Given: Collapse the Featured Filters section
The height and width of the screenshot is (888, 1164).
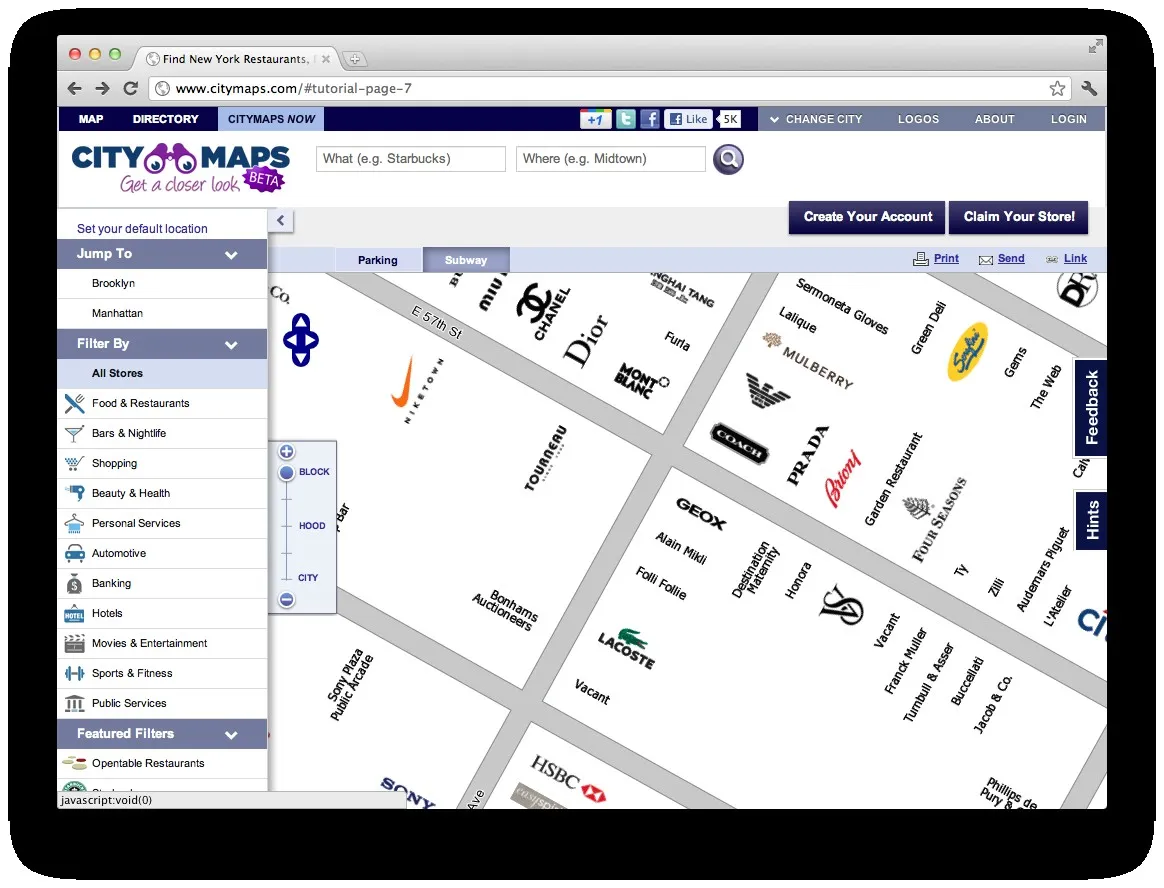Looking at the screenshot, I should tap(231, 735).
